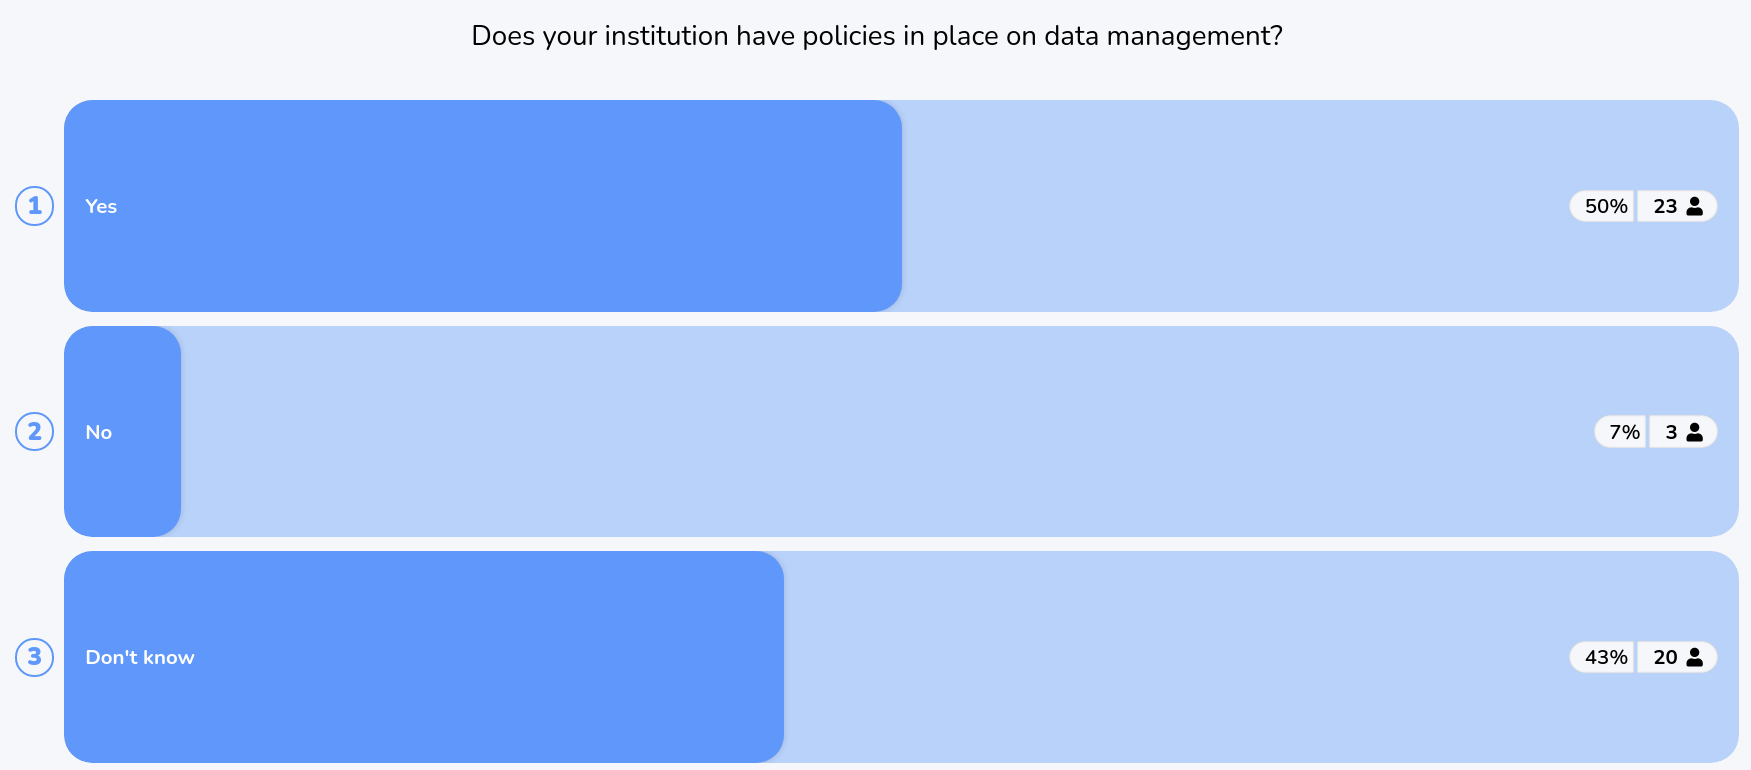Viewport: 1751px width, 770px height.
Task: Select the 7% percentage pill
Action: click(1620, 432)
